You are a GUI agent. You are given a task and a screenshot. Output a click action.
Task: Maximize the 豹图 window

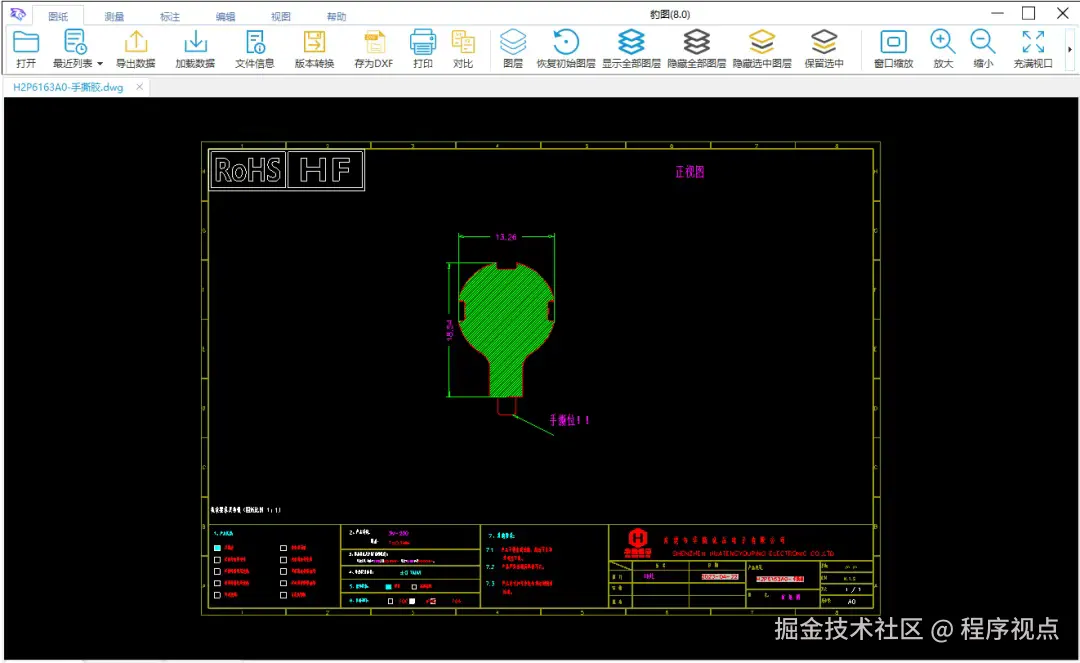[x=1028, y=13]
